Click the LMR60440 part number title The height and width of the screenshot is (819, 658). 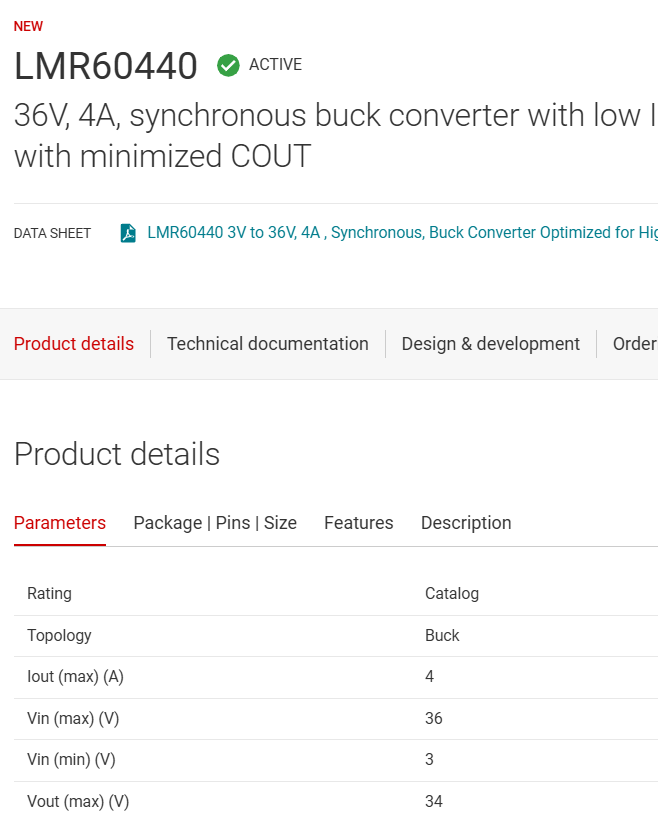pos(106,66)
